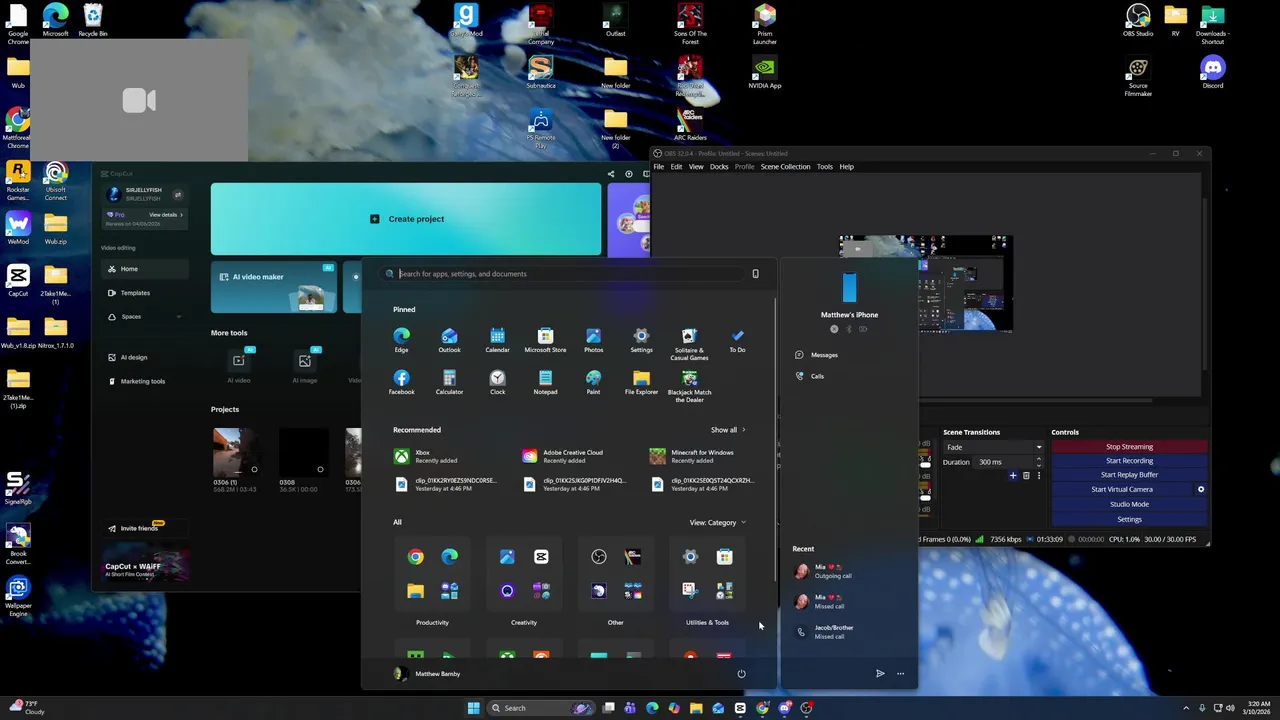1280x720 pixels.
Task: Click Start Recording in OBS
Action: point(1129,461)
